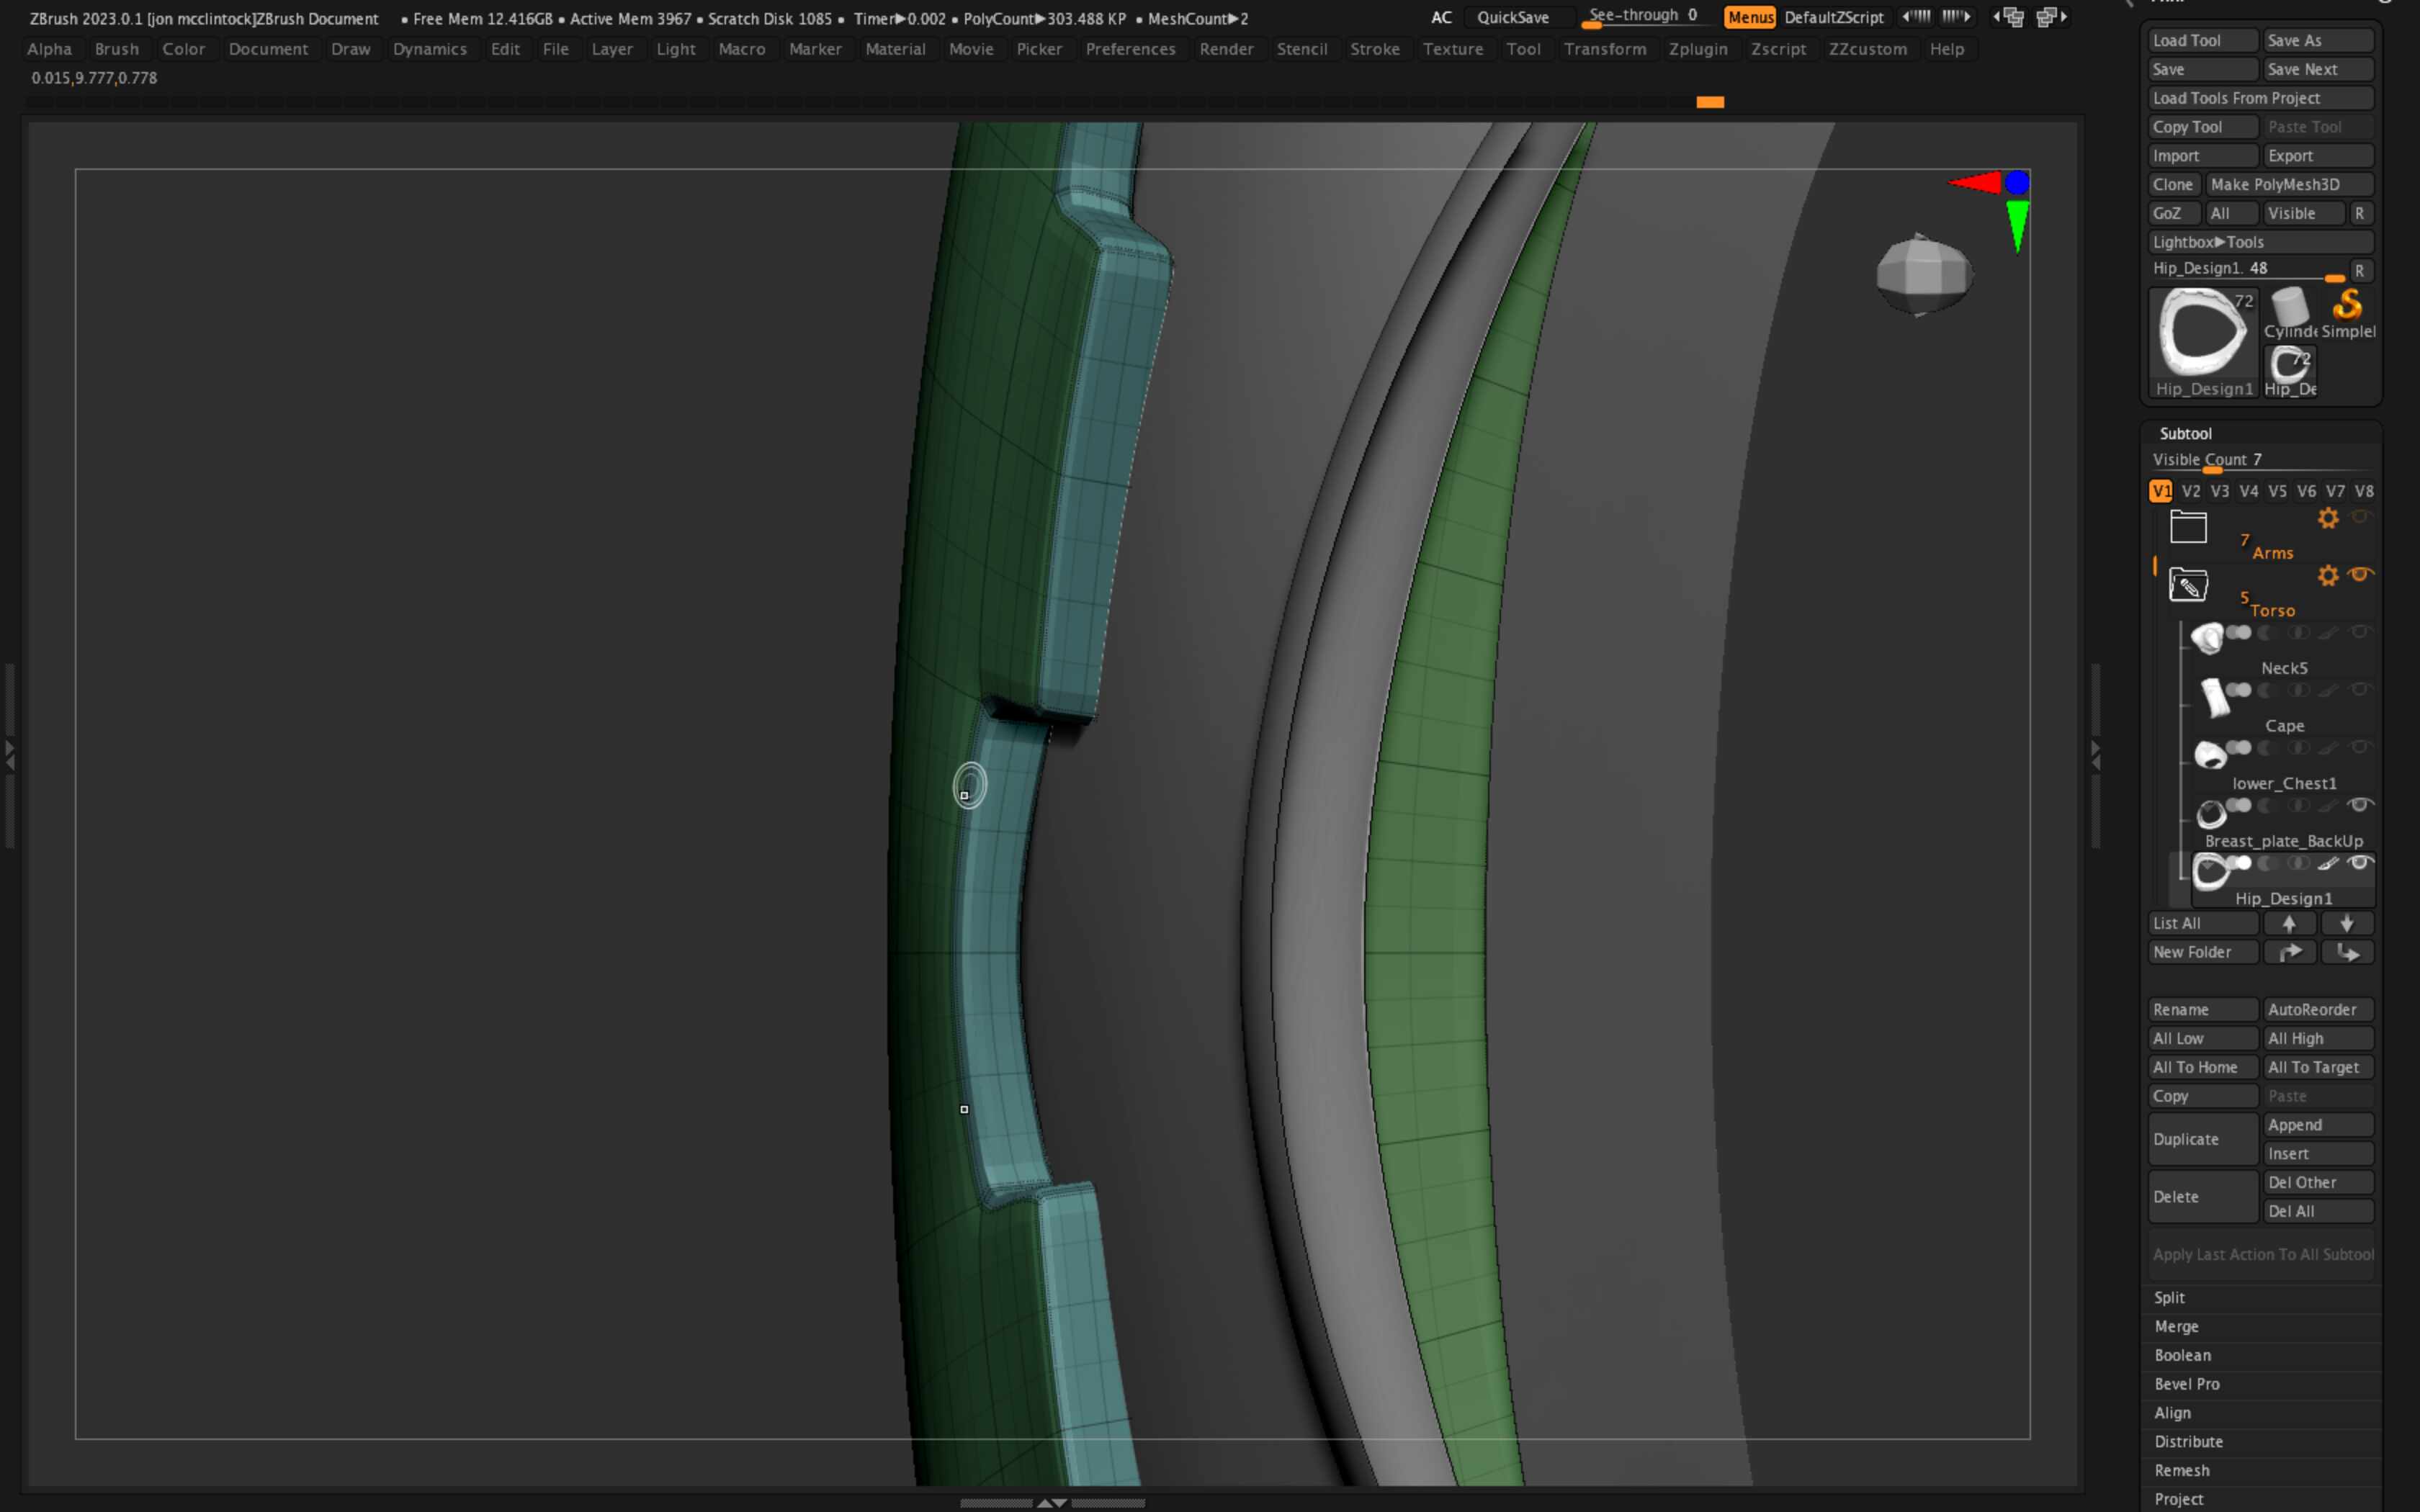The height and width of the screenshot is (1512, 2420).
Task: Click QuickSave at the top bar
Action: (1514, 16)
